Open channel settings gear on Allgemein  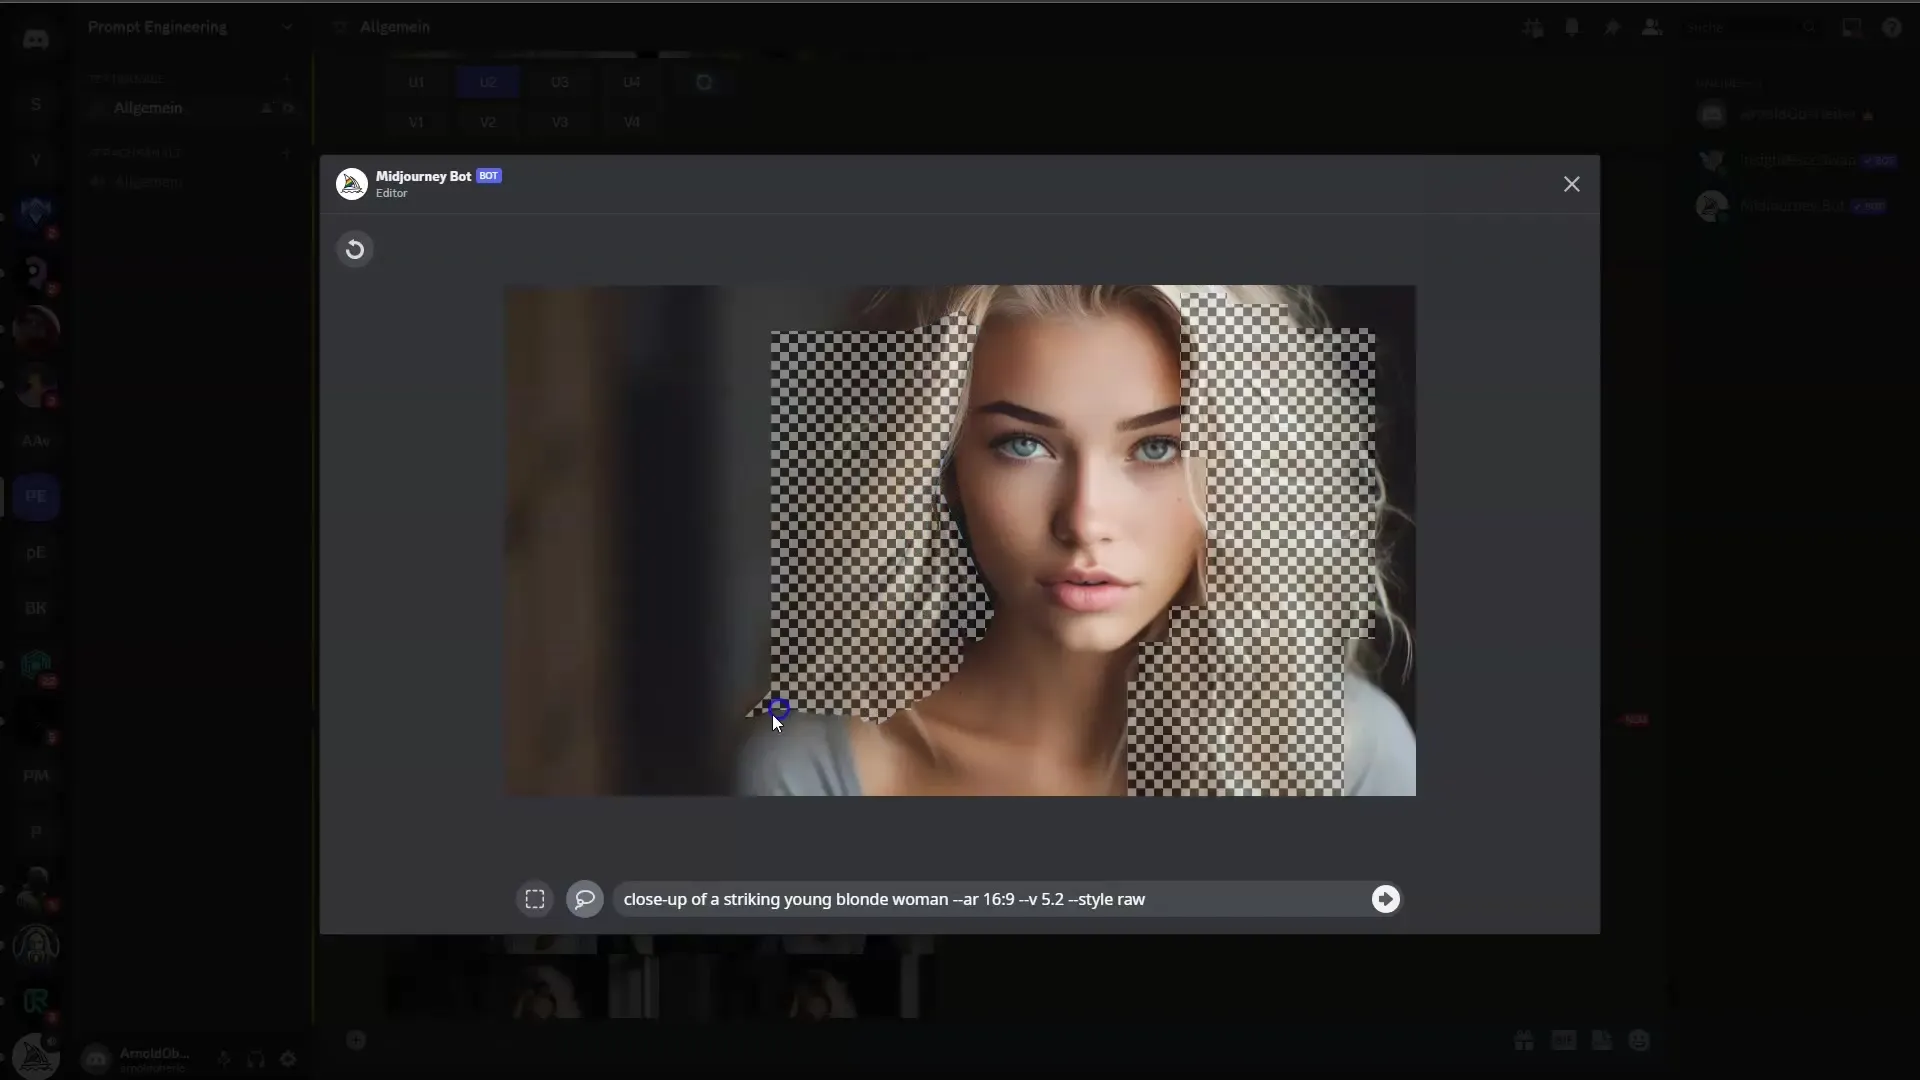tap(289, 108)
